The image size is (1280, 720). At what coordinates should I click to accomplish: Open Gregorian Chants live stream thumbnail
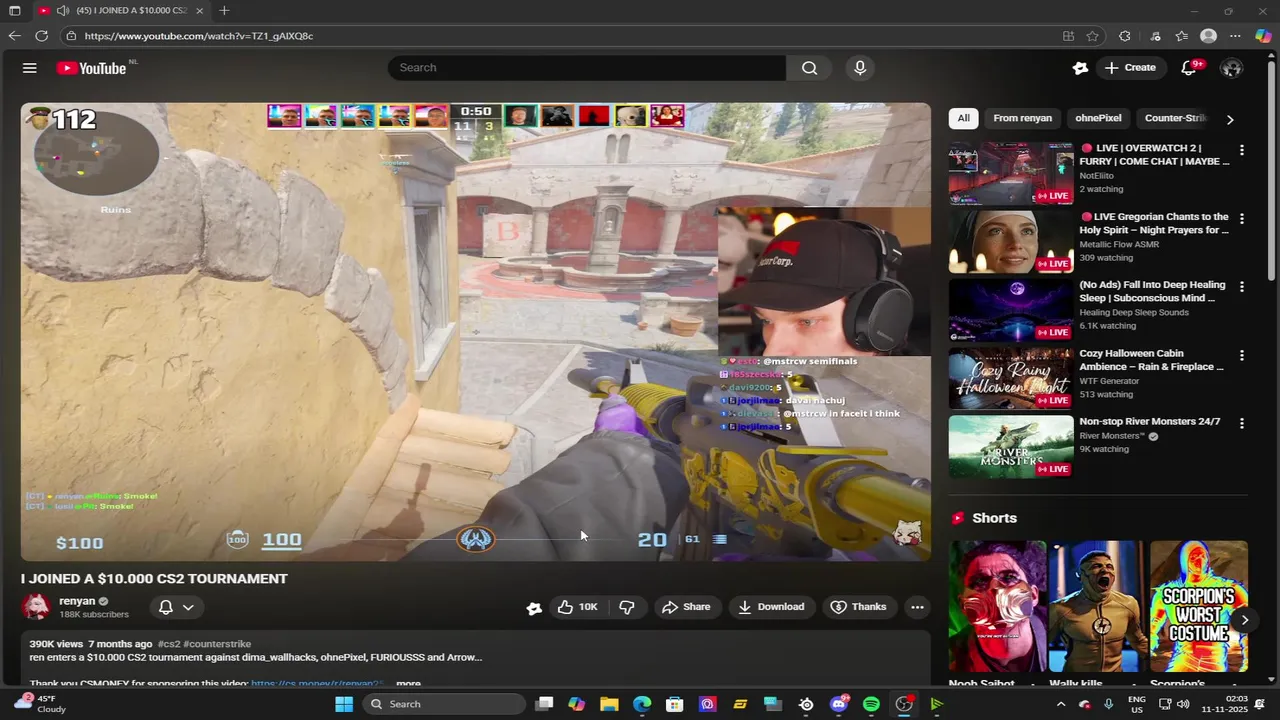coord(1011,241)
